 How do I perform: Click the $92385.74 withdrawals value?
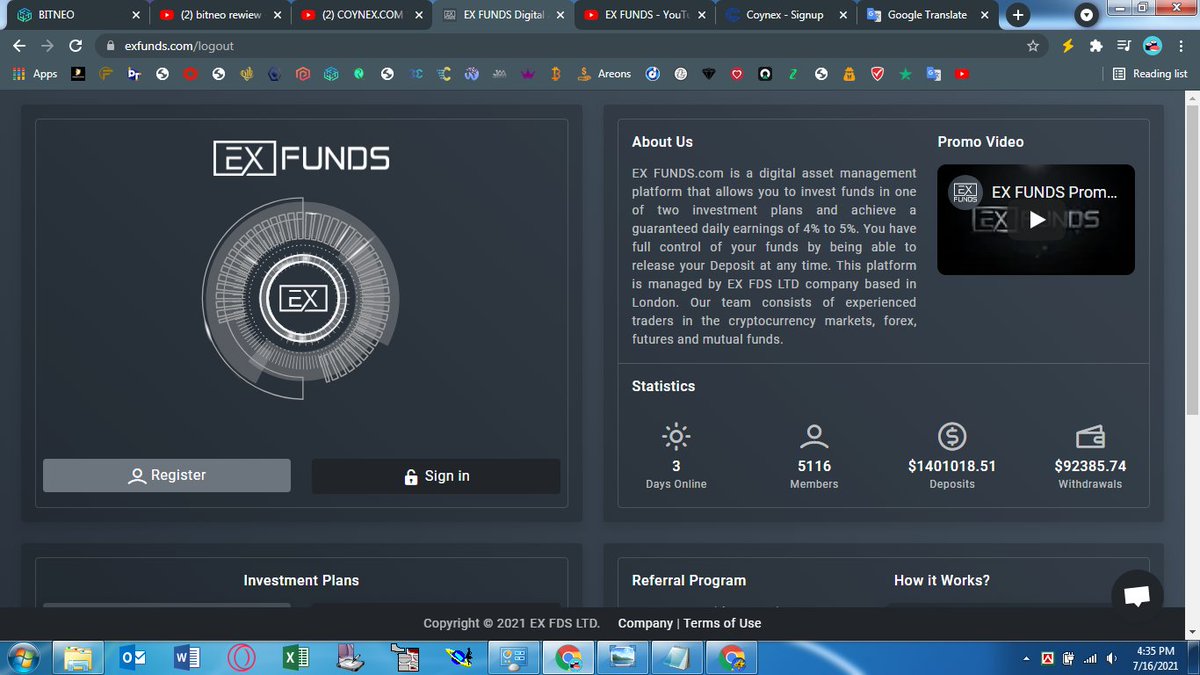tap(1090, 466)
